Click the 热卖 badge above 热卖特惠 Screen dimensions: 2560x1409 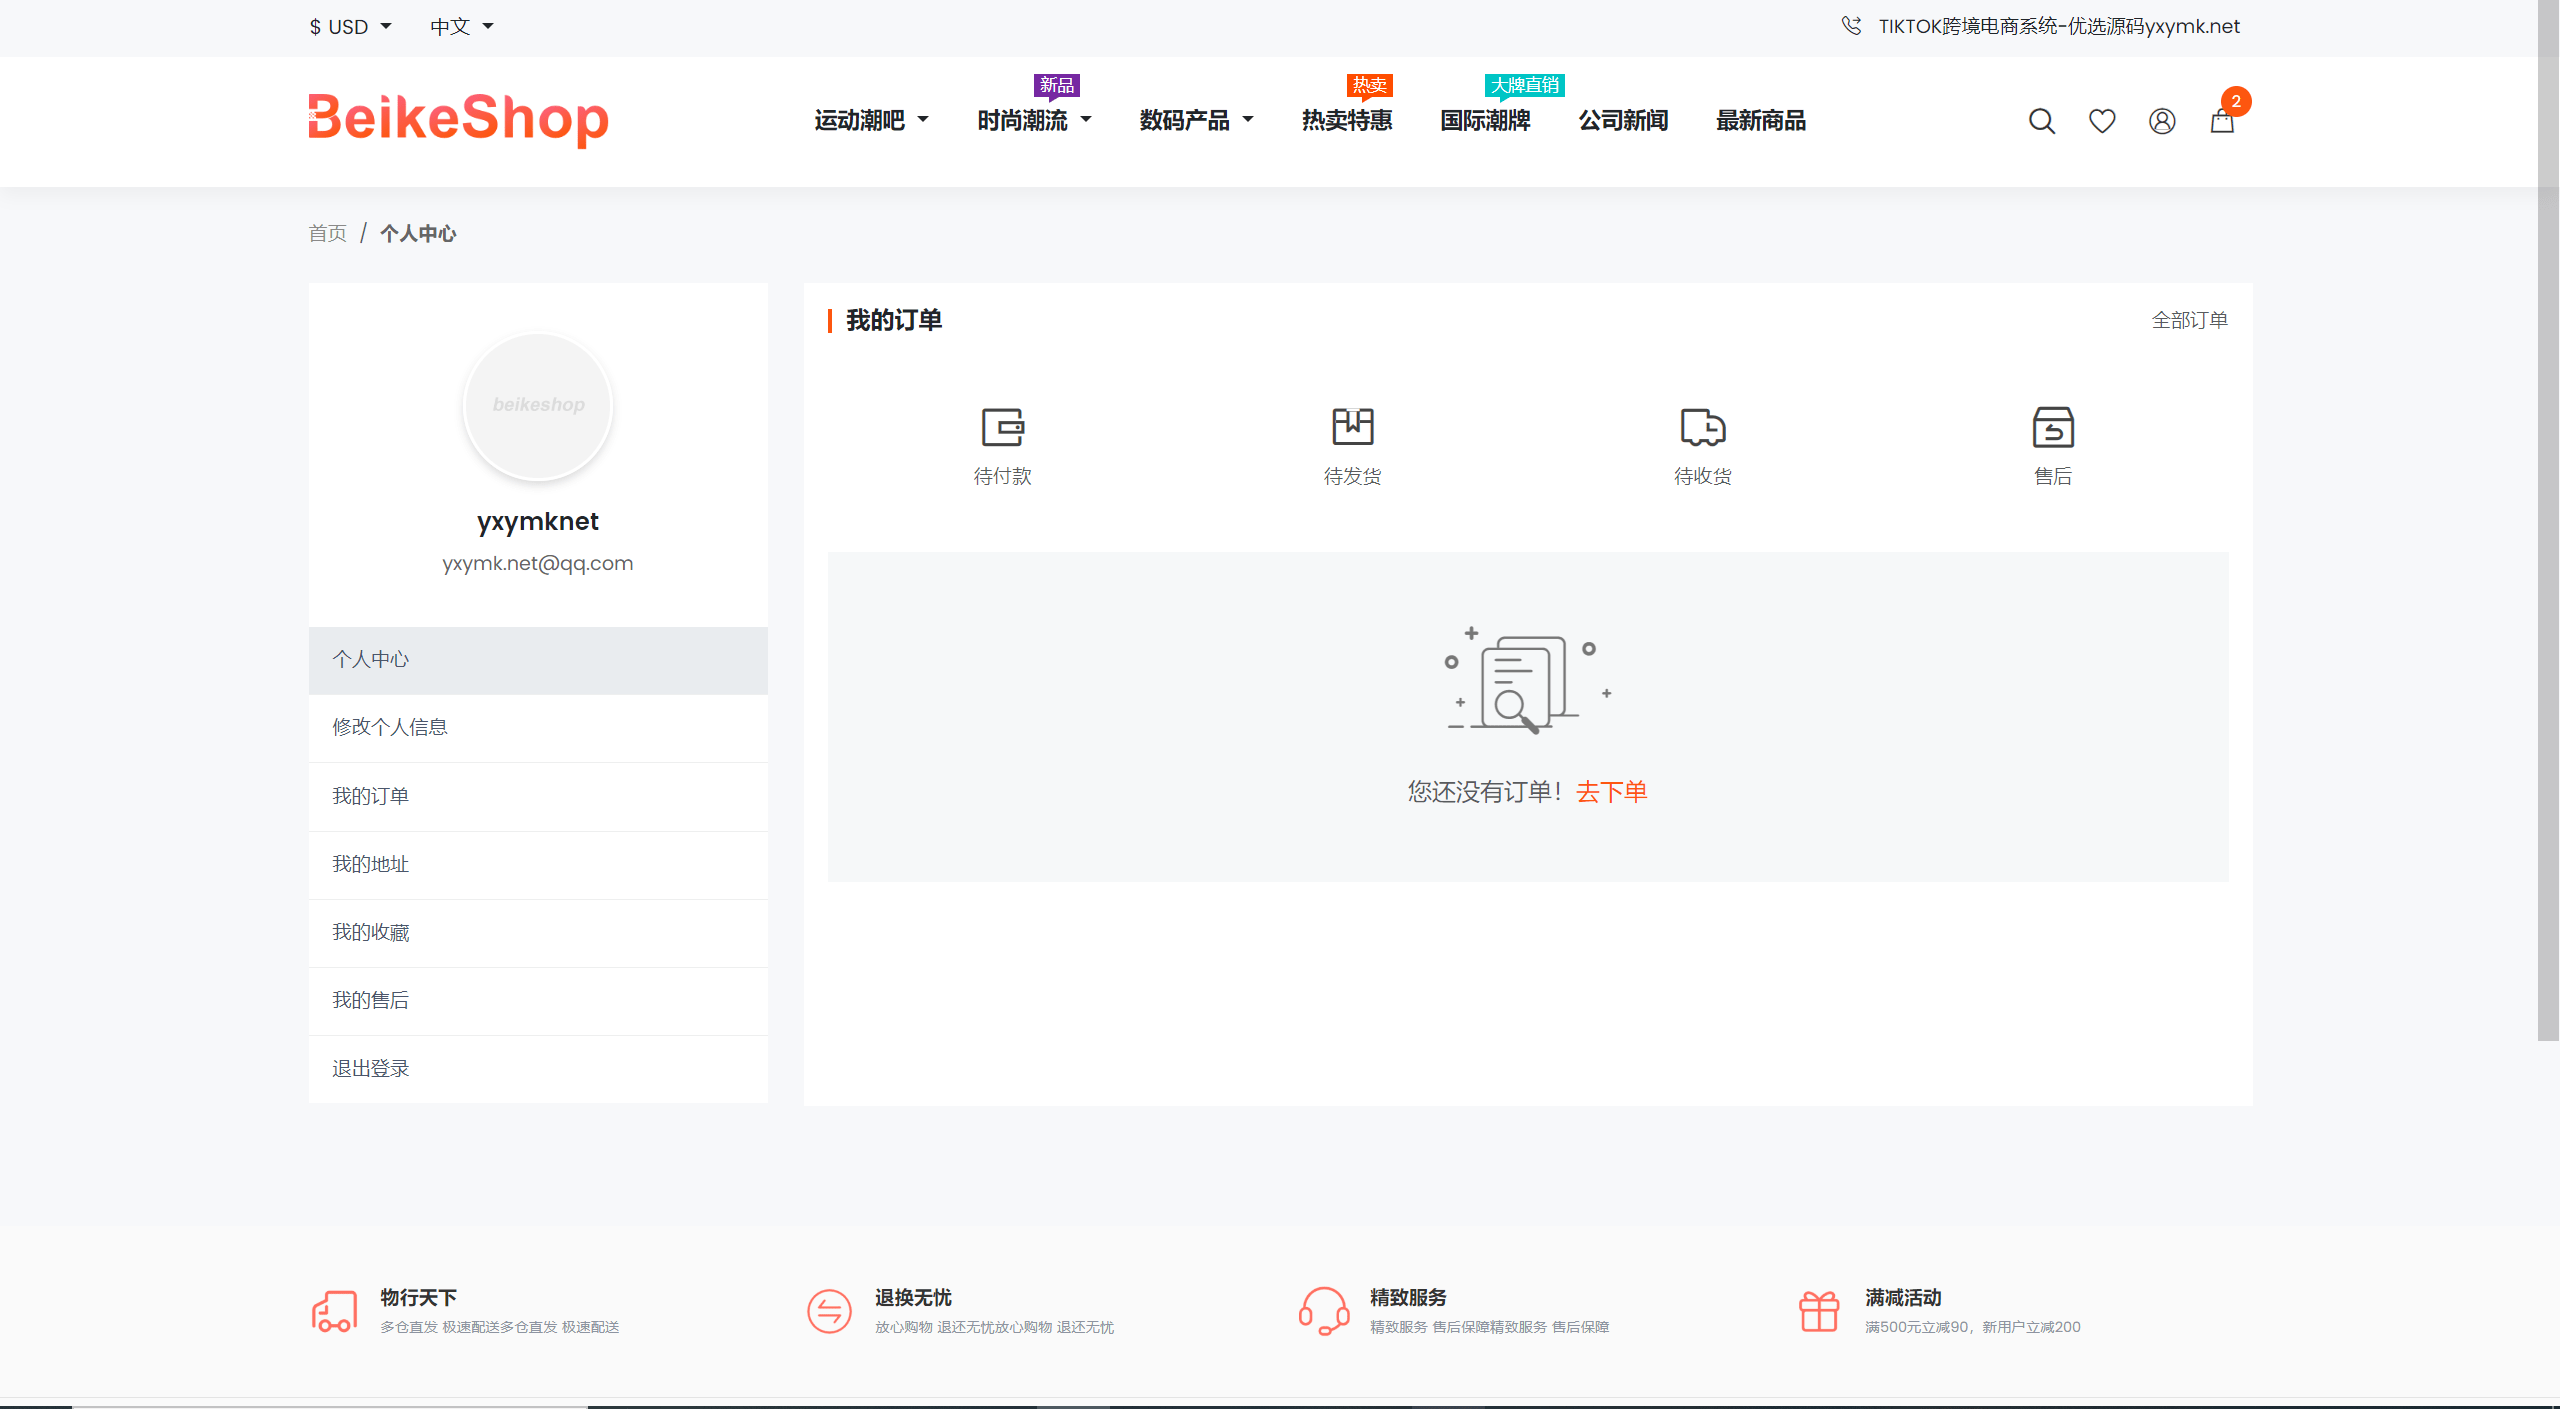coord(1369,86)
